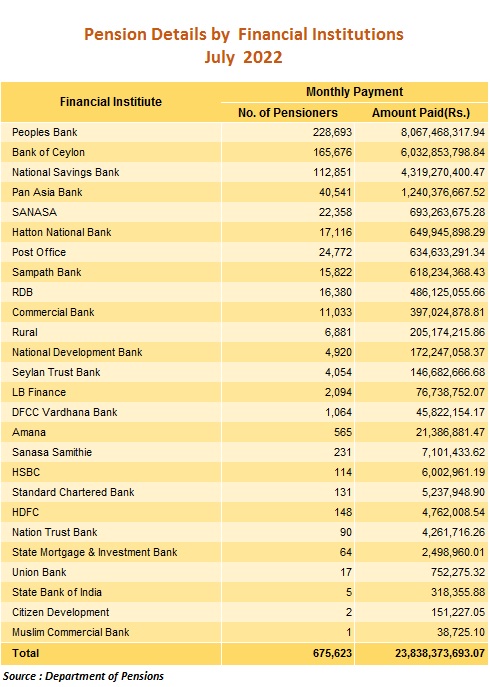Select Sampath Bank amount 618,234,368.43

[447, 272]
